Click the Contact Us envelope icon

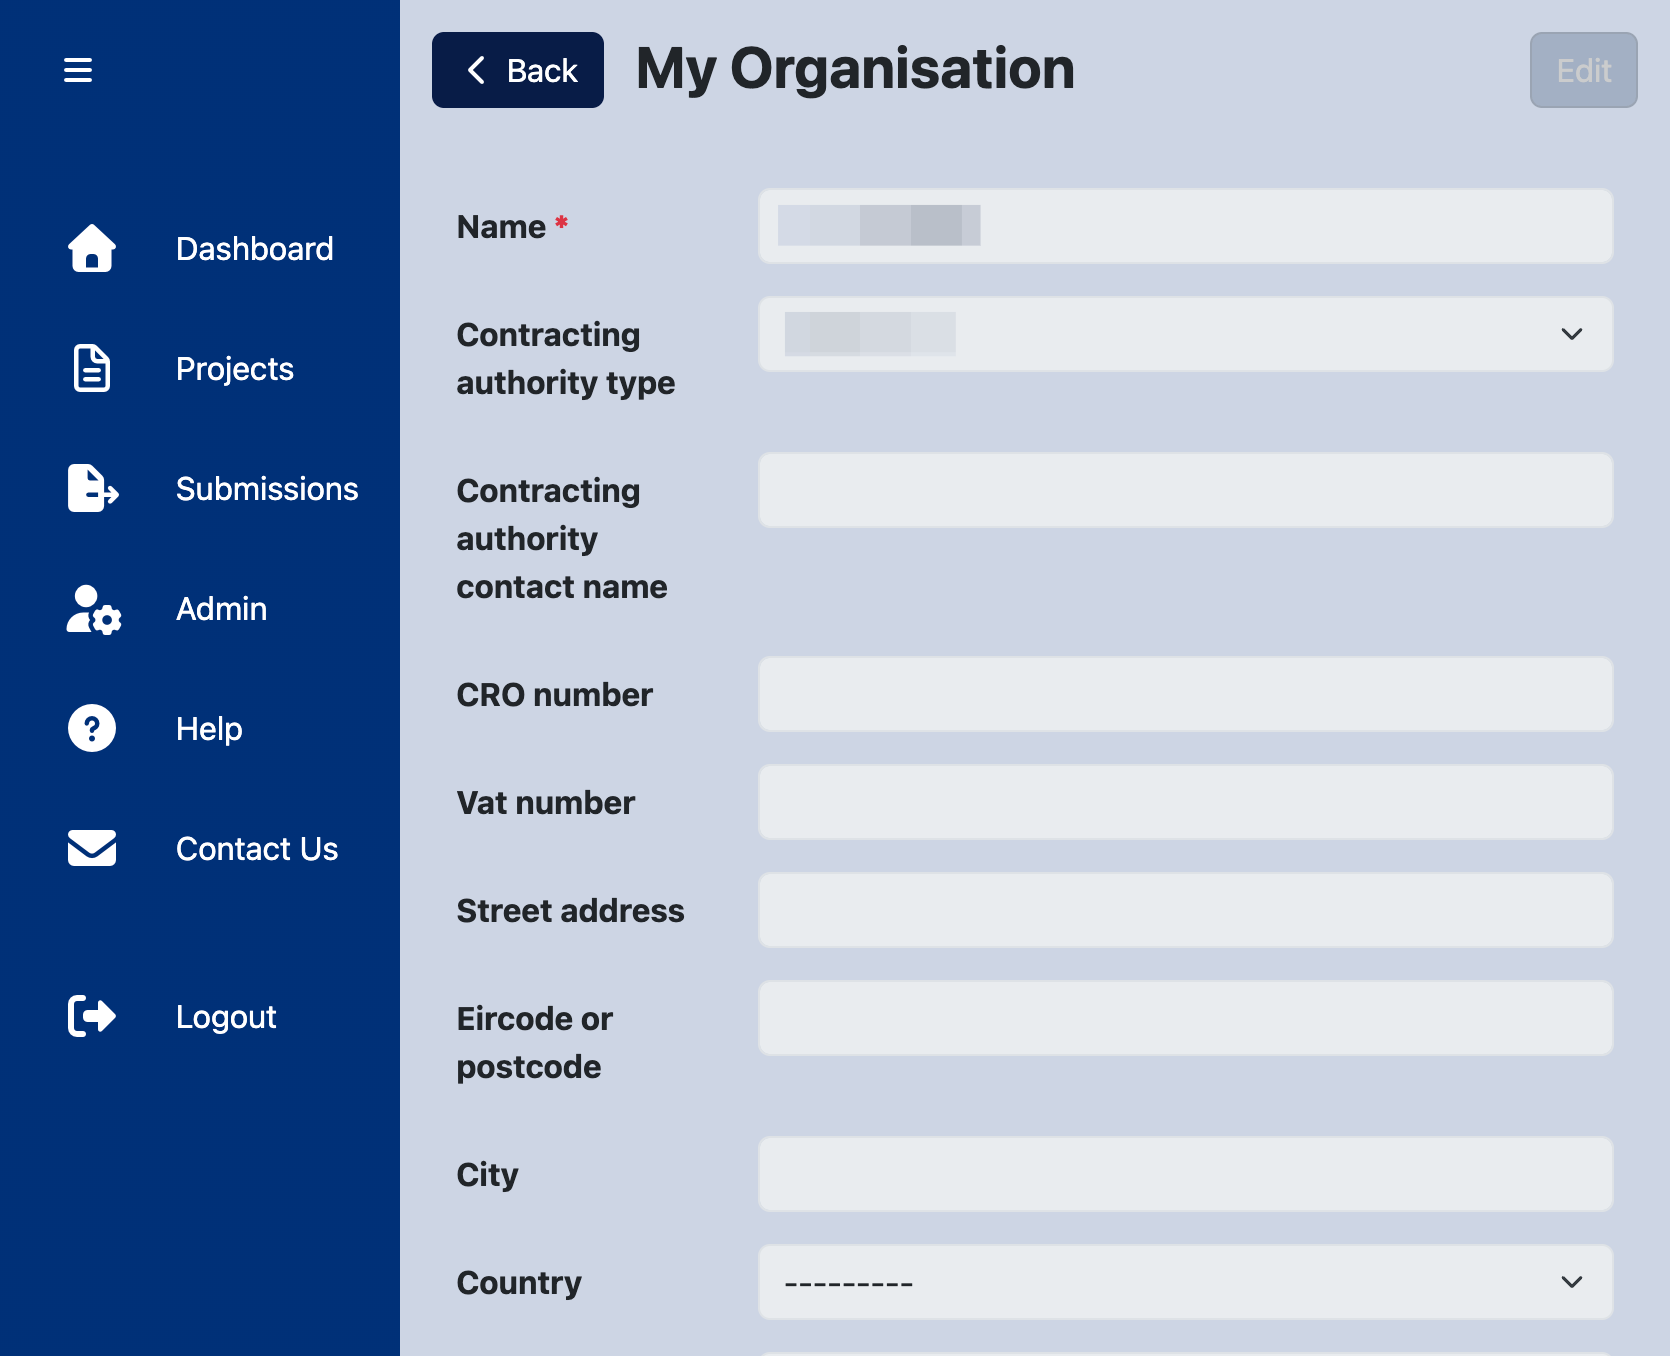point(92,848)
